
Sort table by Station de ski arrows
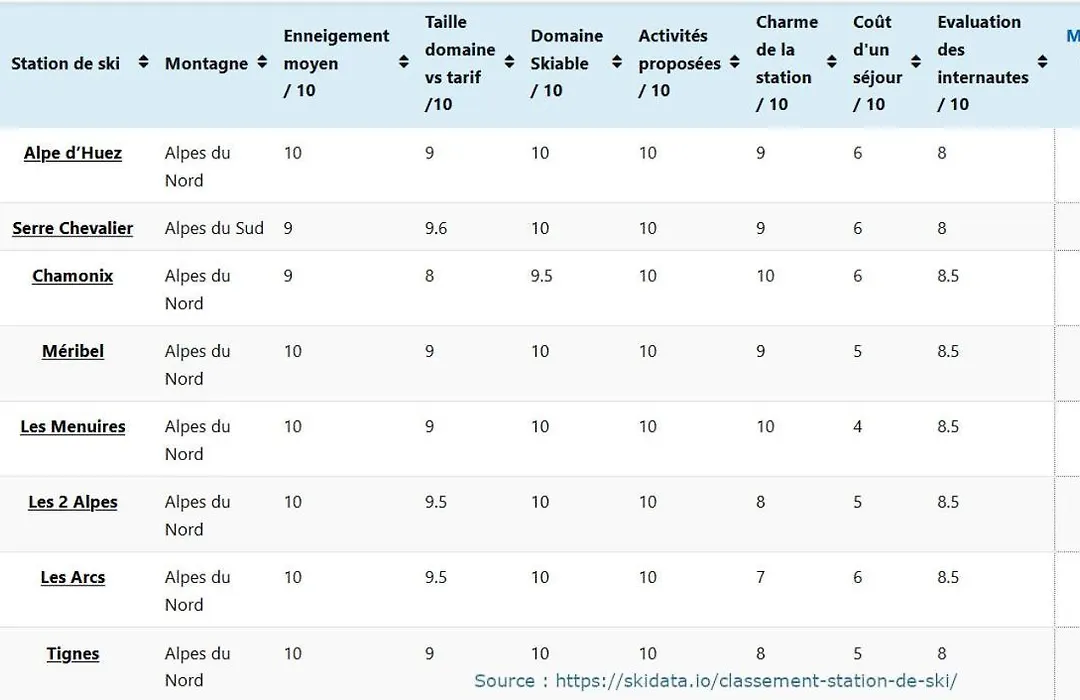(143, 63)
